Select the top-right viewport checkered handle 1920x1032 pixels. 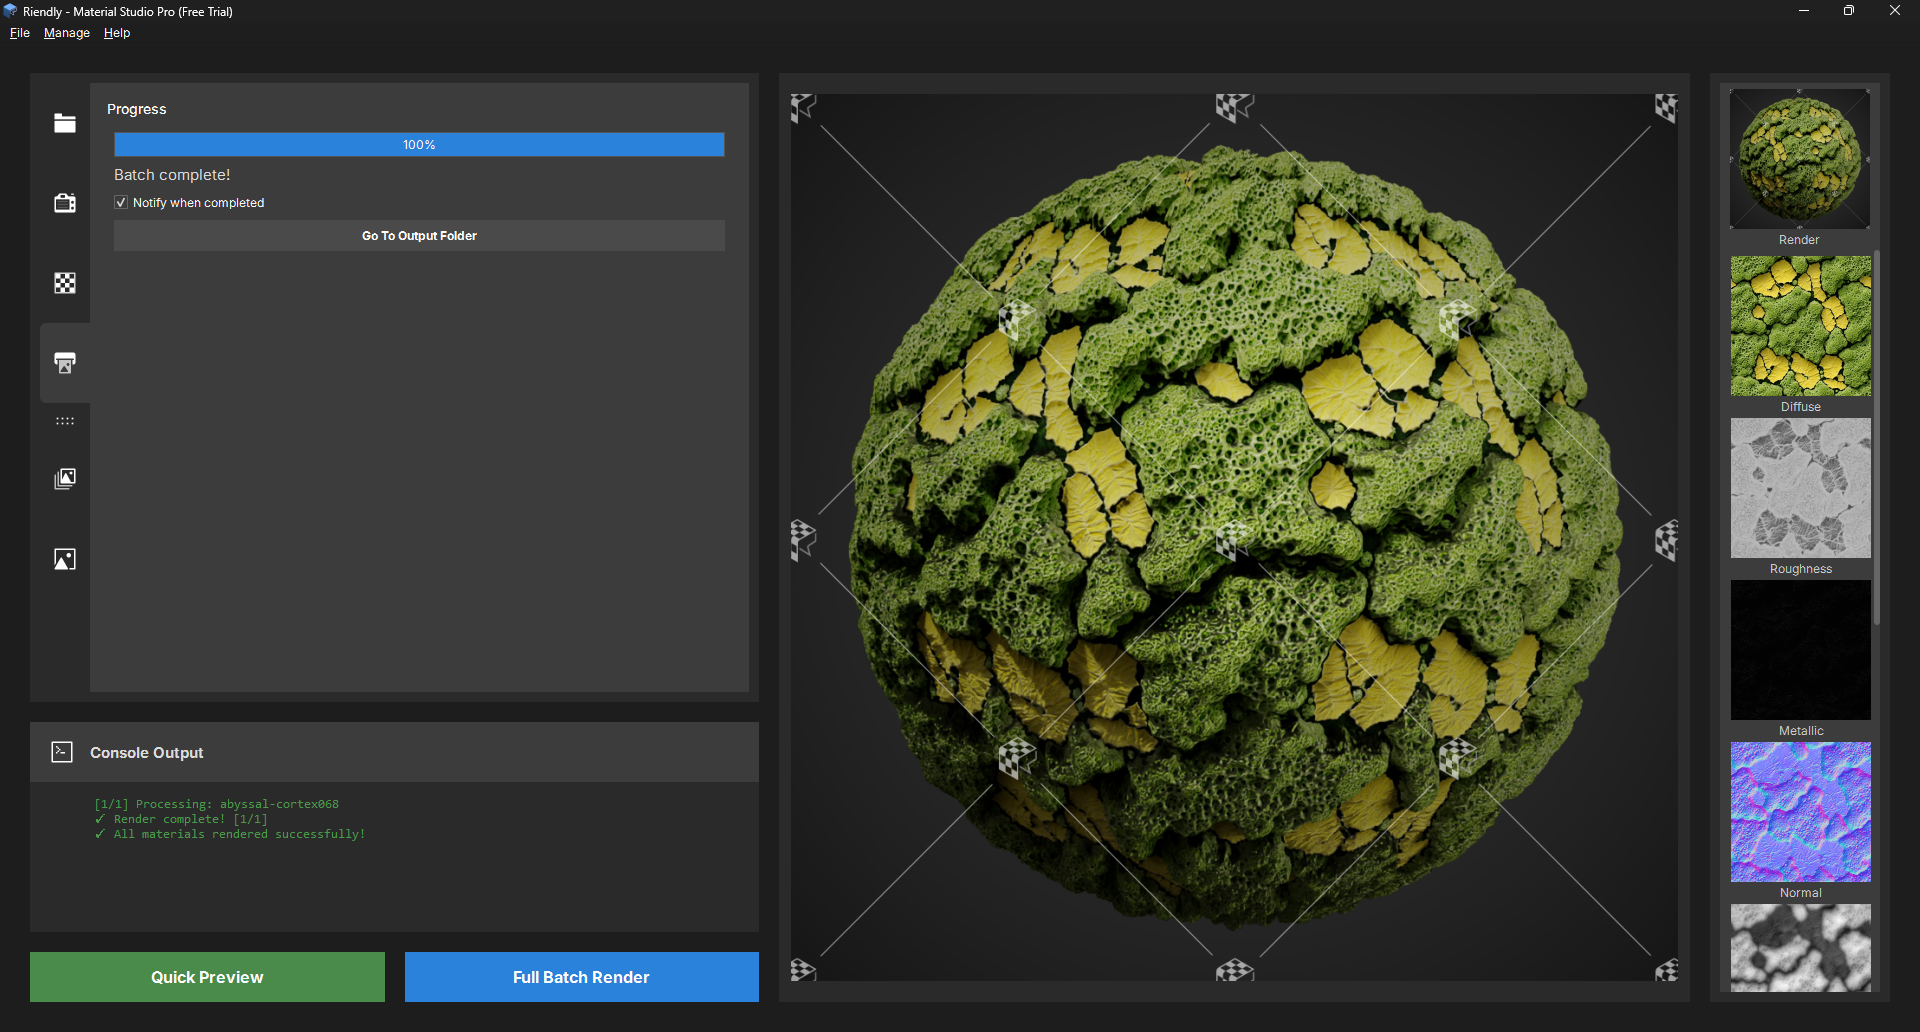coord(1666,107)
